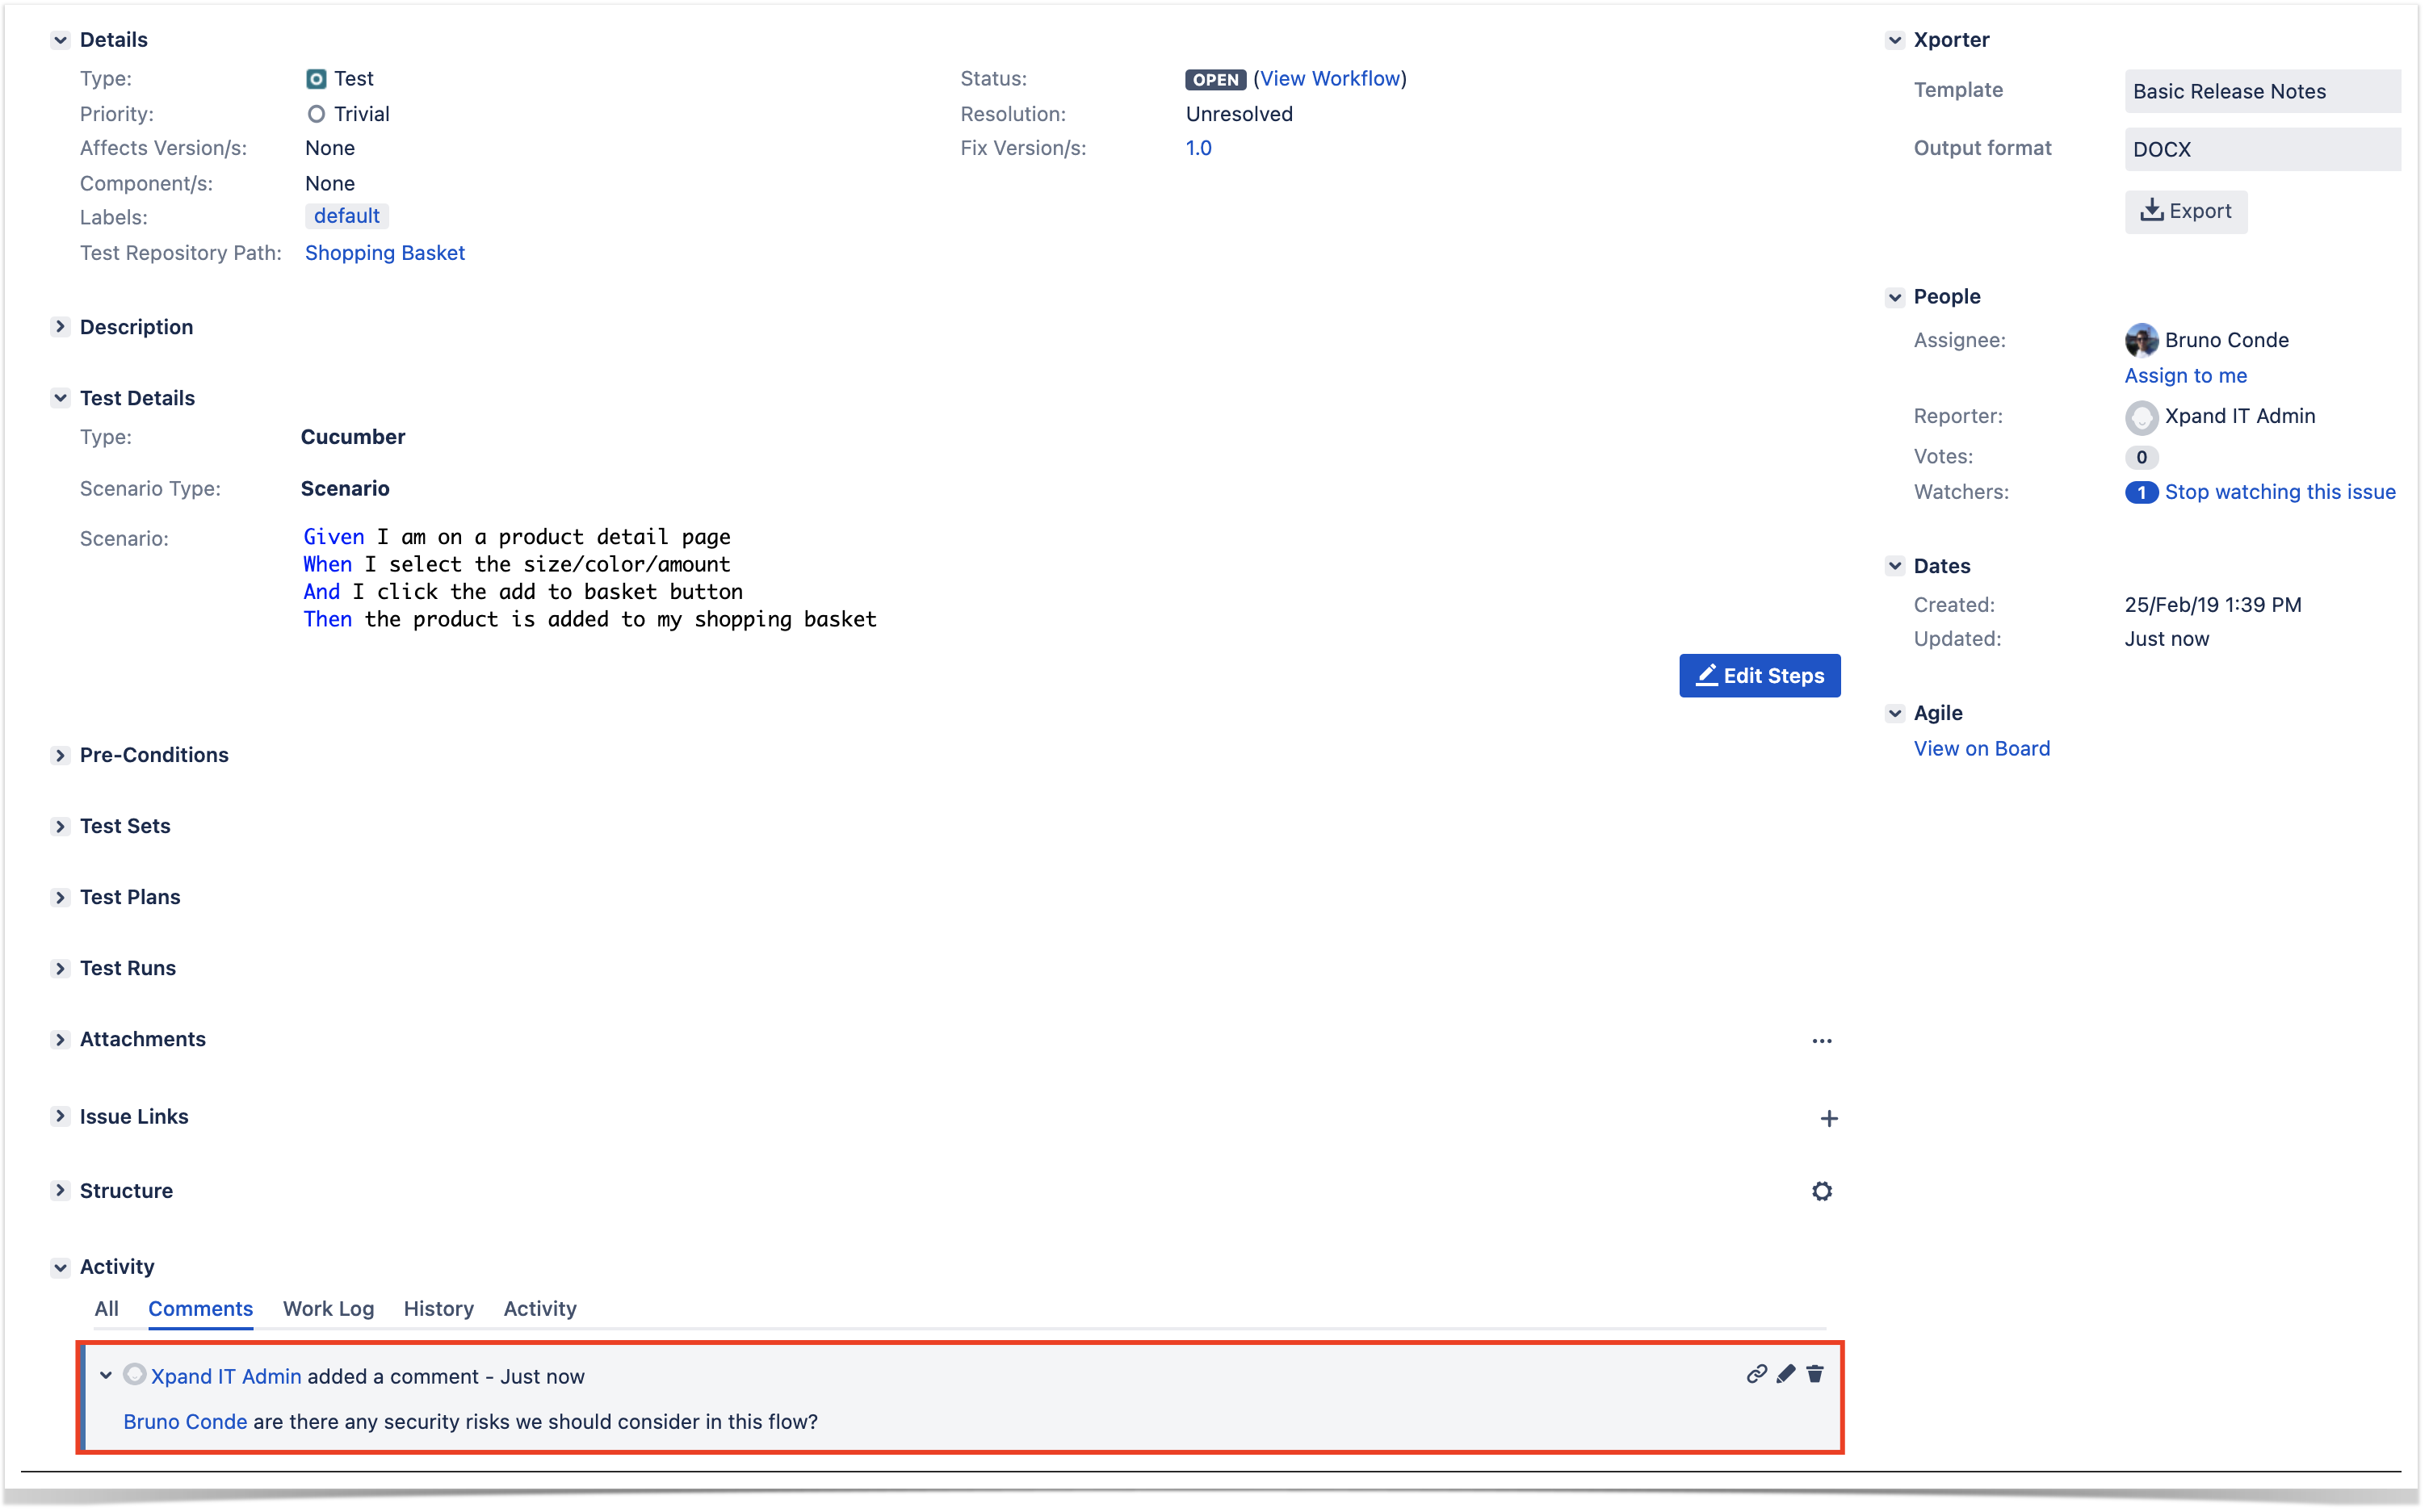This screenshot has width=2429, height=1512.
Task: Collapse the Xpand IT Admin comment
Action: click(x=105, y=1376)
